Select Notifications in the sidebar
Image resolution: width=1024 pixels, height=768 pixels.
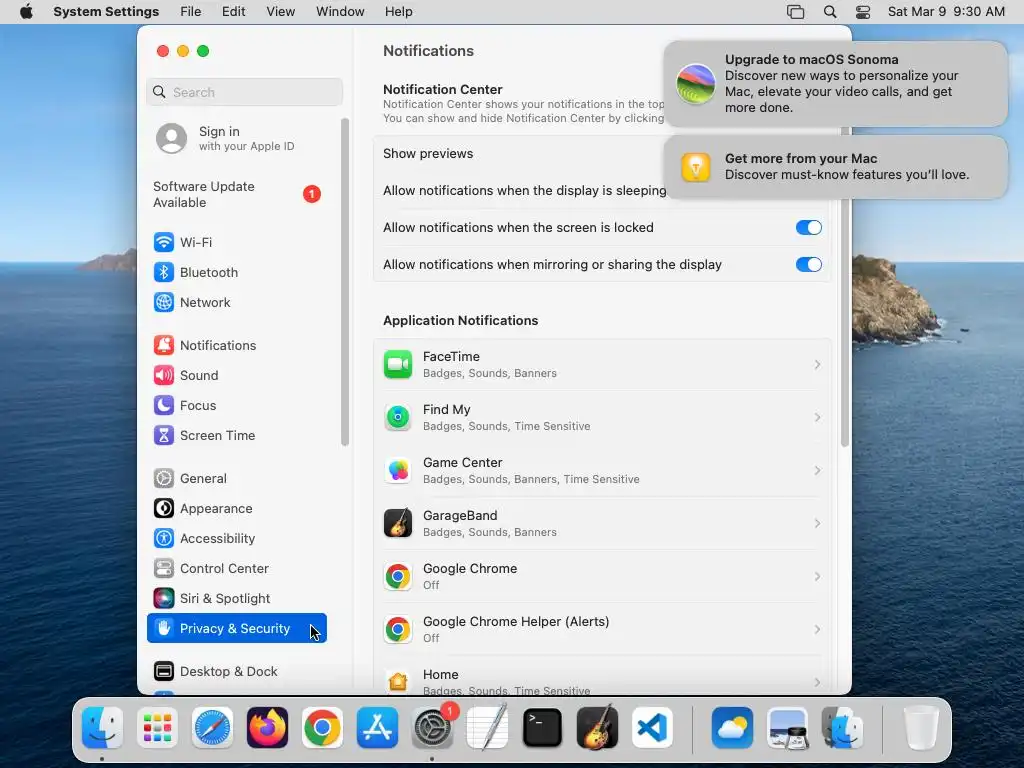tap(236, 345)
